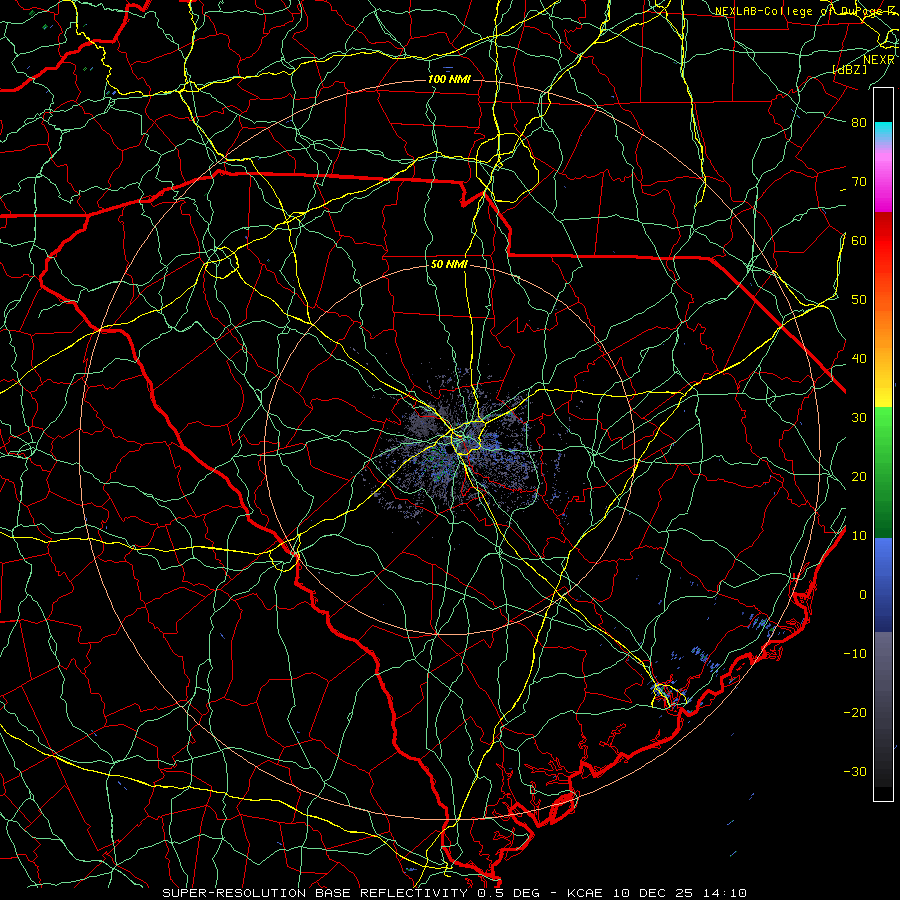The image size is (900, 900).
Task: Click the NEXR label above the legend
Action: click(879, 60)
